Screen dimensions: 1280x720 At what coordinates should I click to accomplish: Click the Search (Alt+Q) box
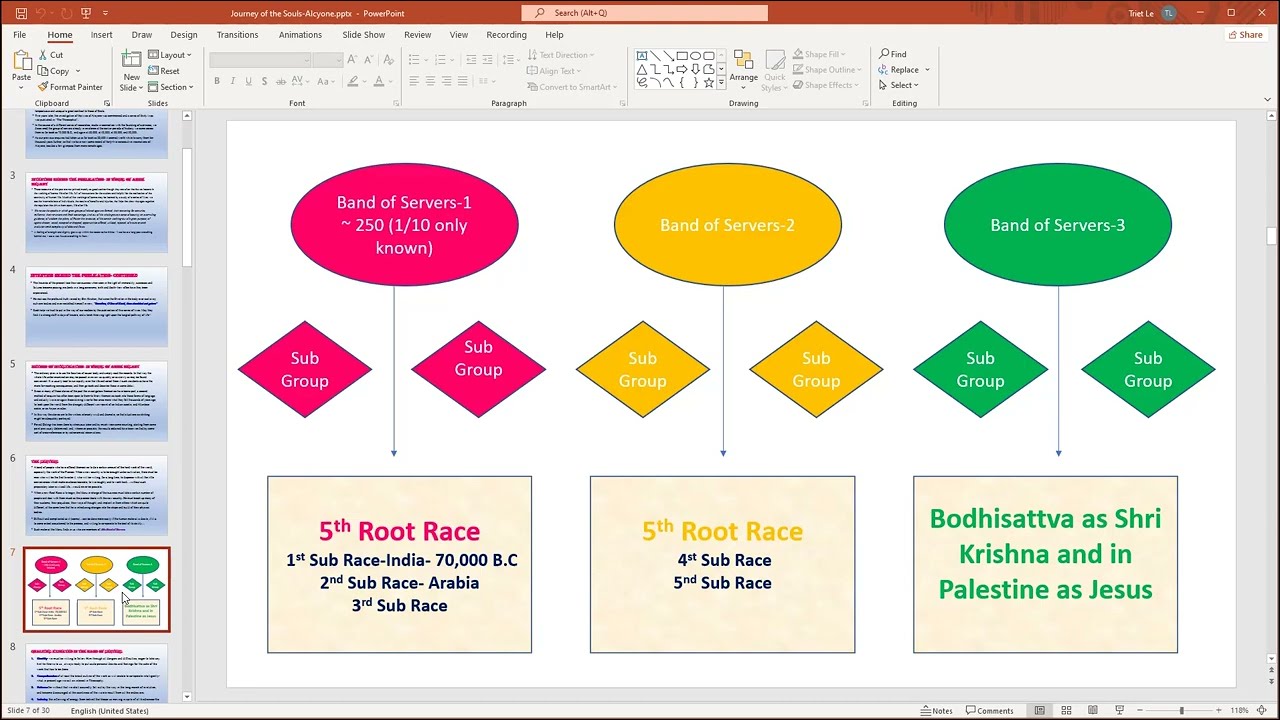tap(645, 13)
